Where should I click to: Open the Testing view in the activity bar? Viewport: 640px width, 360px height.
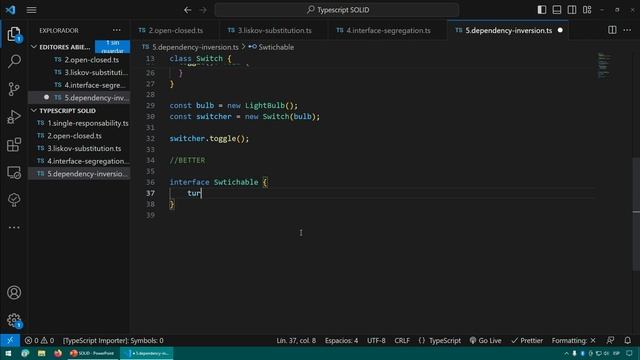click(x=14, y=200)
